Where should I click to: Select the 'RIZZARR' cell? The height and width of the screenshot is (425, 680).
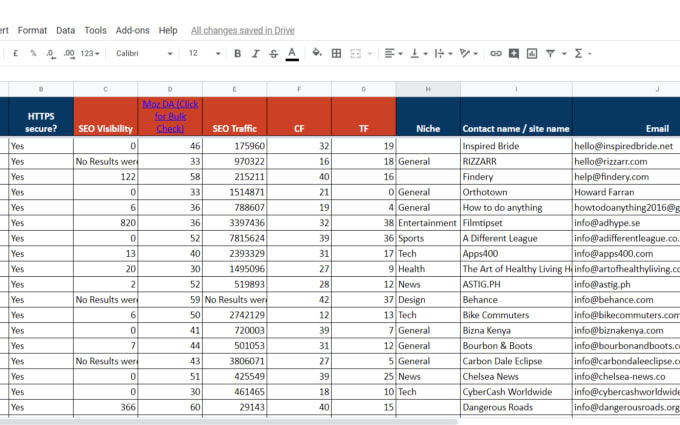516,161
